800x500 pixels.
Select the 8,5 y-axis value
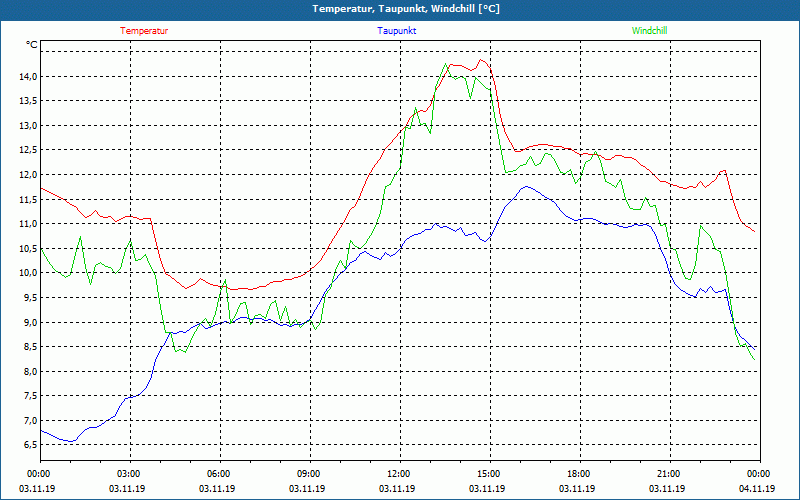coord(30,347)
